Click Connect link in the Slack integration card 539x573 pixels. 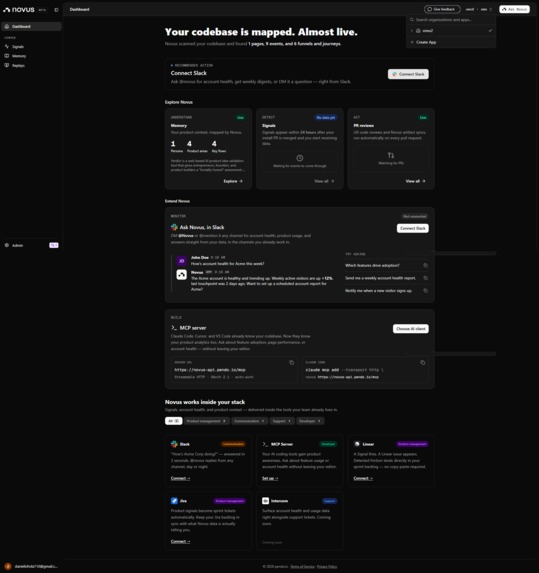pos(181,478)
